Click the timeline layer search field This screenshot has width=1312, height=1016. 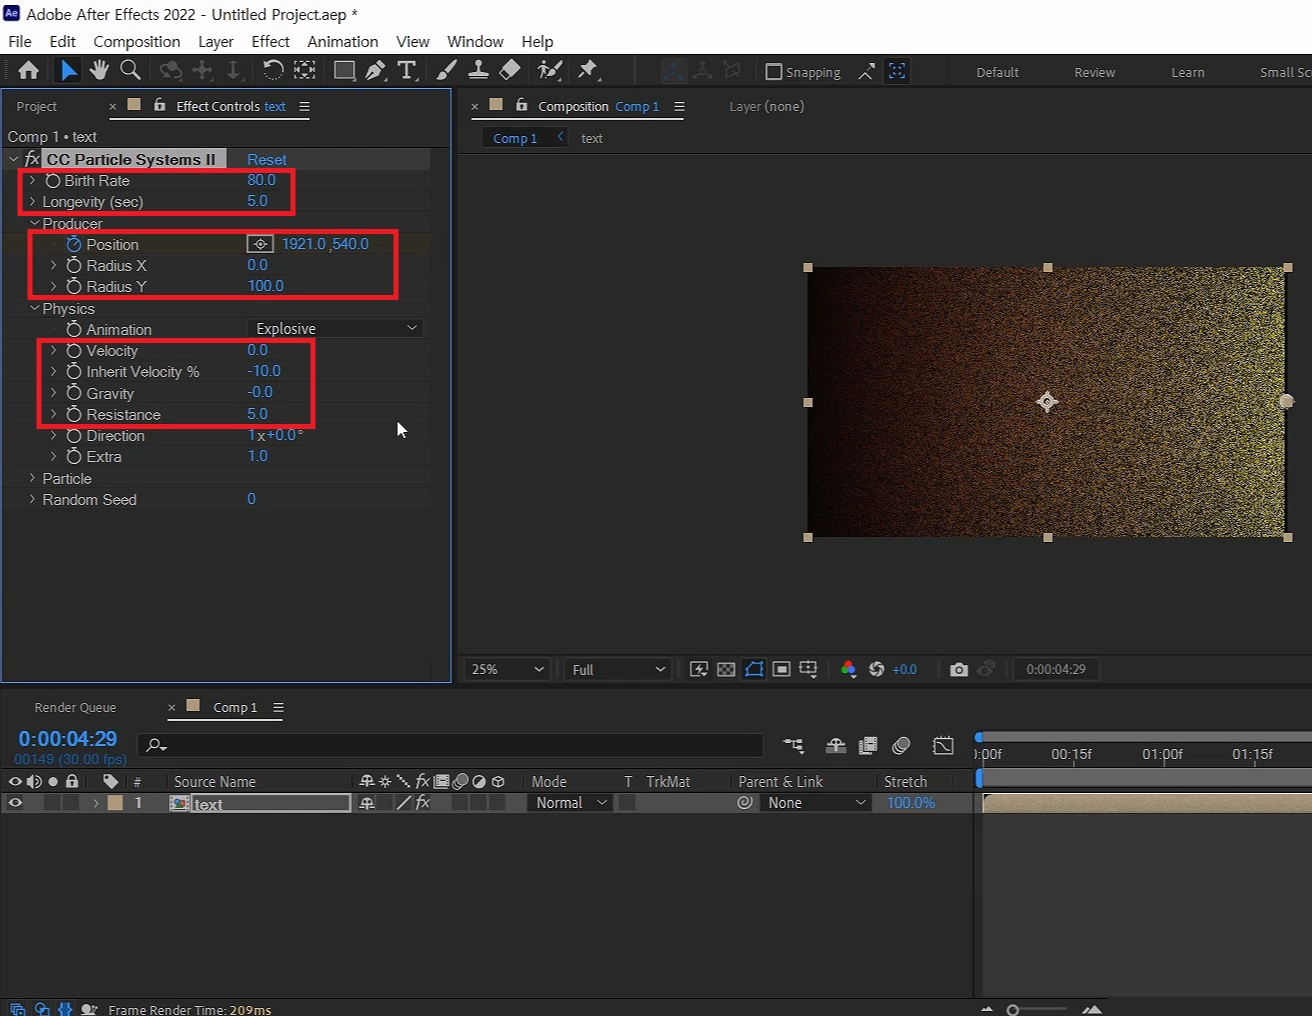click(452, 745)
